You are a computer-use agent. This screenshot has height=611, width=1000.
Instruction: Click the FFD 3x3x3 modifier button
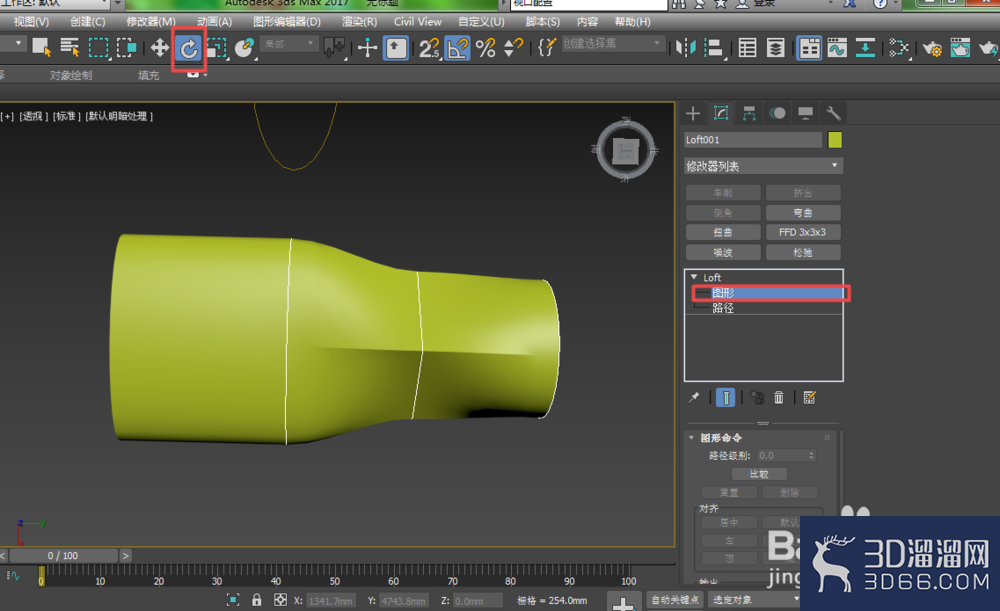point(803,232)
